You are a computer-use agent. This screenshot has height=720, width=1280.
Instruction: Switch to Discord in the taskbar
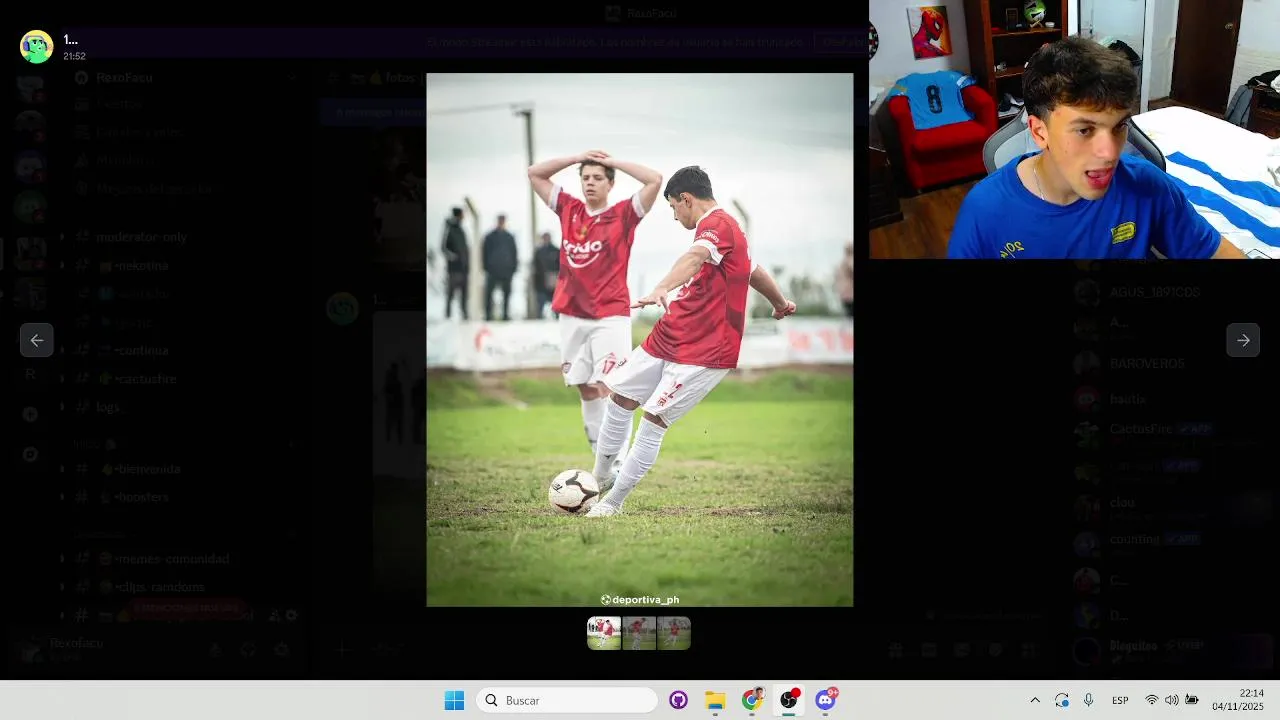coord(826,700)
